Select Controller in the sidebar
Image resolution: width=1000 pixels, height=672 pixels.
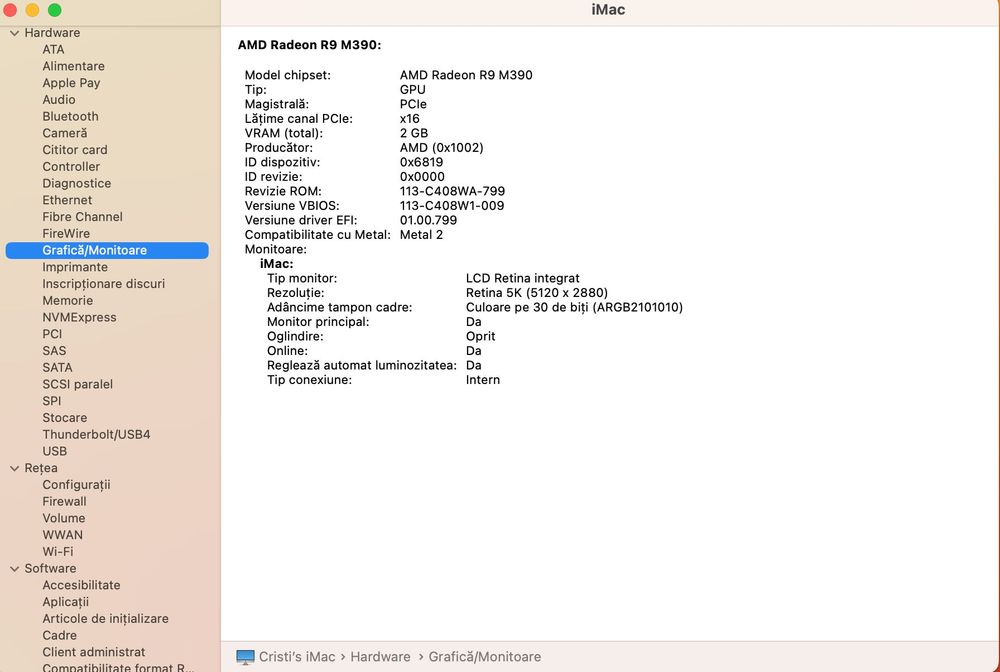pos(71,166)
